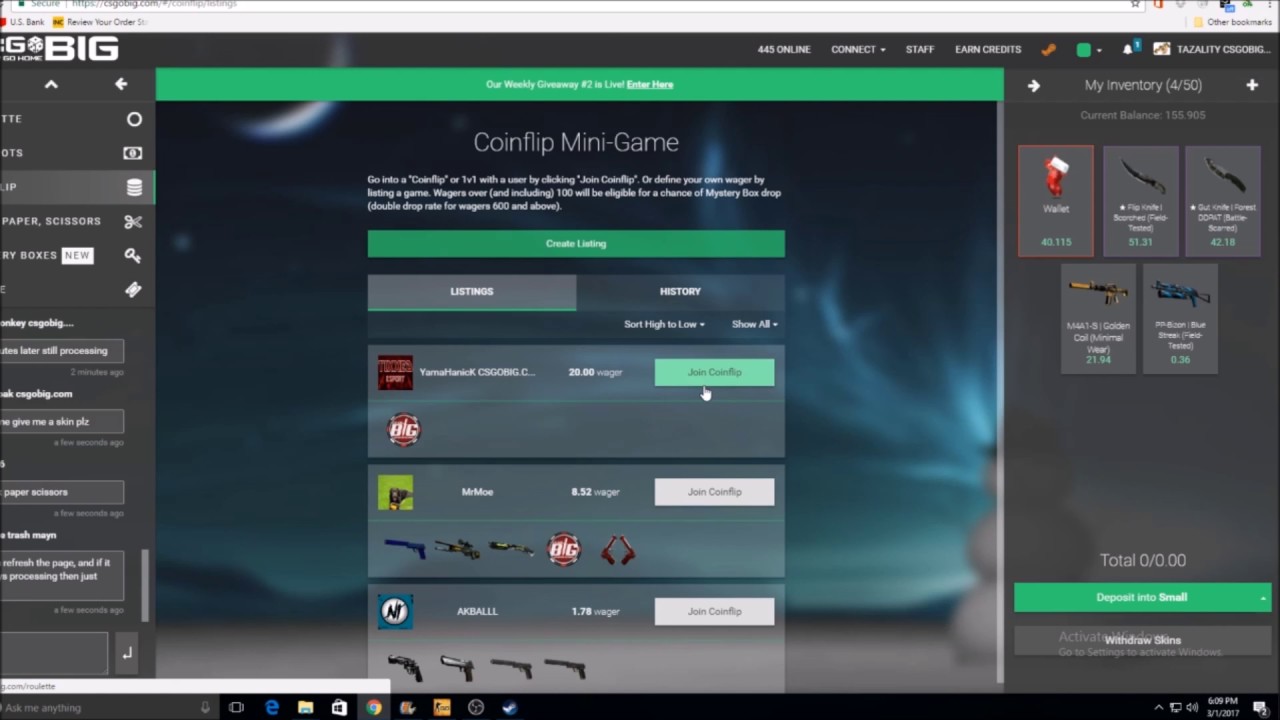Screen dimensions: 1280x720
Task: Select Gut Knife Forest DDPAT item
Action: click(1222, 201)
